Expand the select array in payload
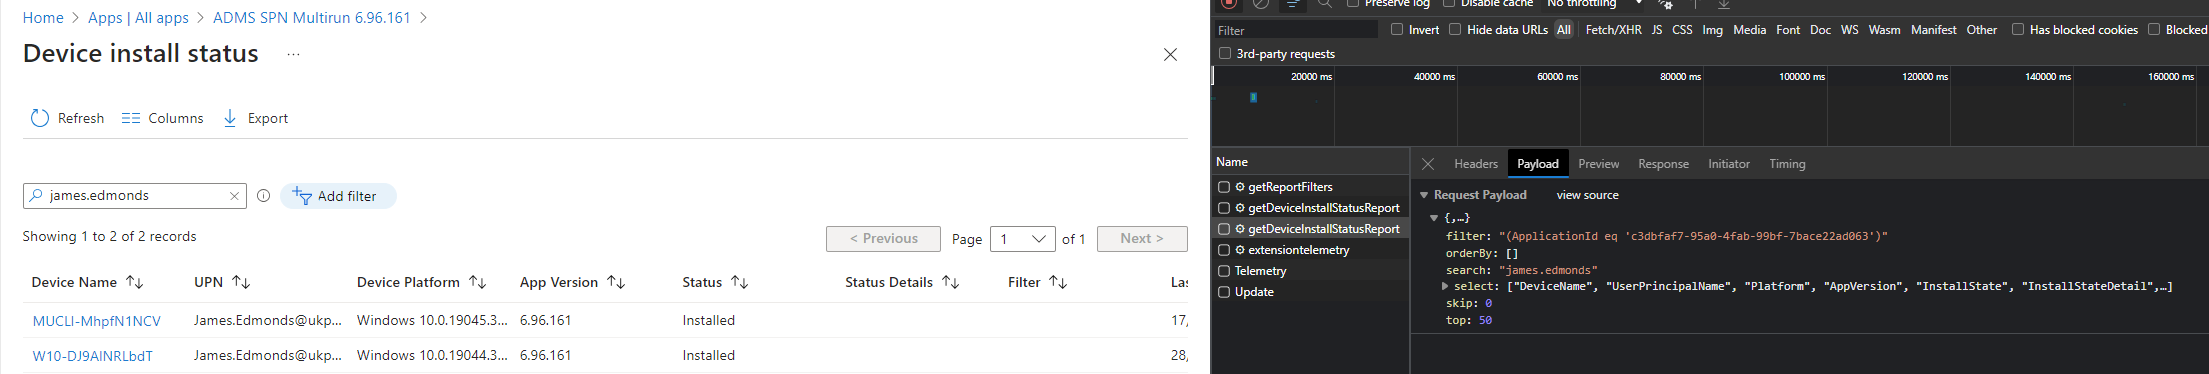Image resolution: width=2209 pixels, height=374 pixels. tap(1445, 286)
